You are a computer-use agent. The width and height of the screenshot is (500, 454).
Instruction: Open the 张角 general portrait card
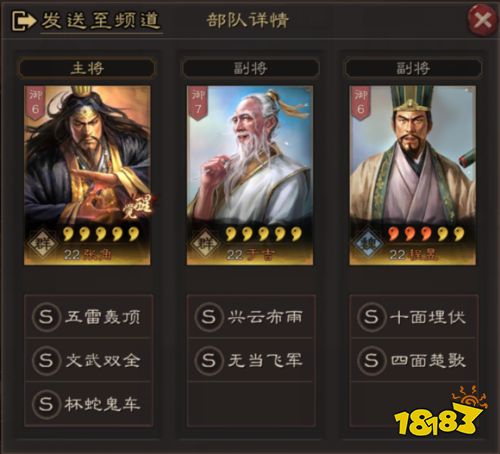pyautogui.click(x=87, y=175)
